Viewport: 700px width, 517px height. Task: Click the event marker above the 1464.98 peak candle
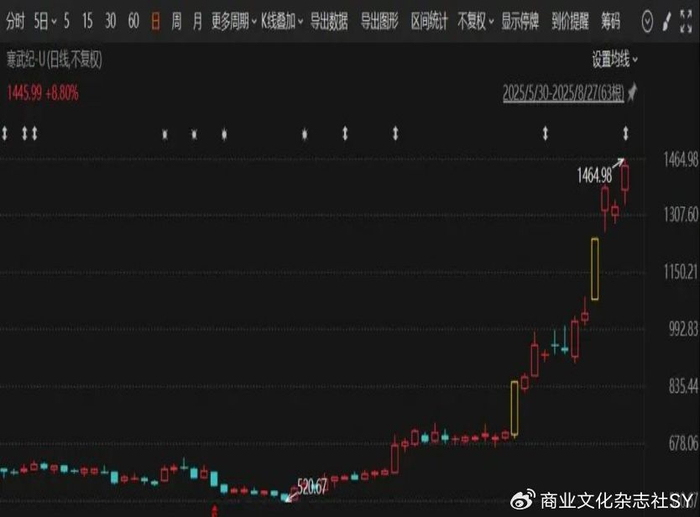click(x=625, y=133)
